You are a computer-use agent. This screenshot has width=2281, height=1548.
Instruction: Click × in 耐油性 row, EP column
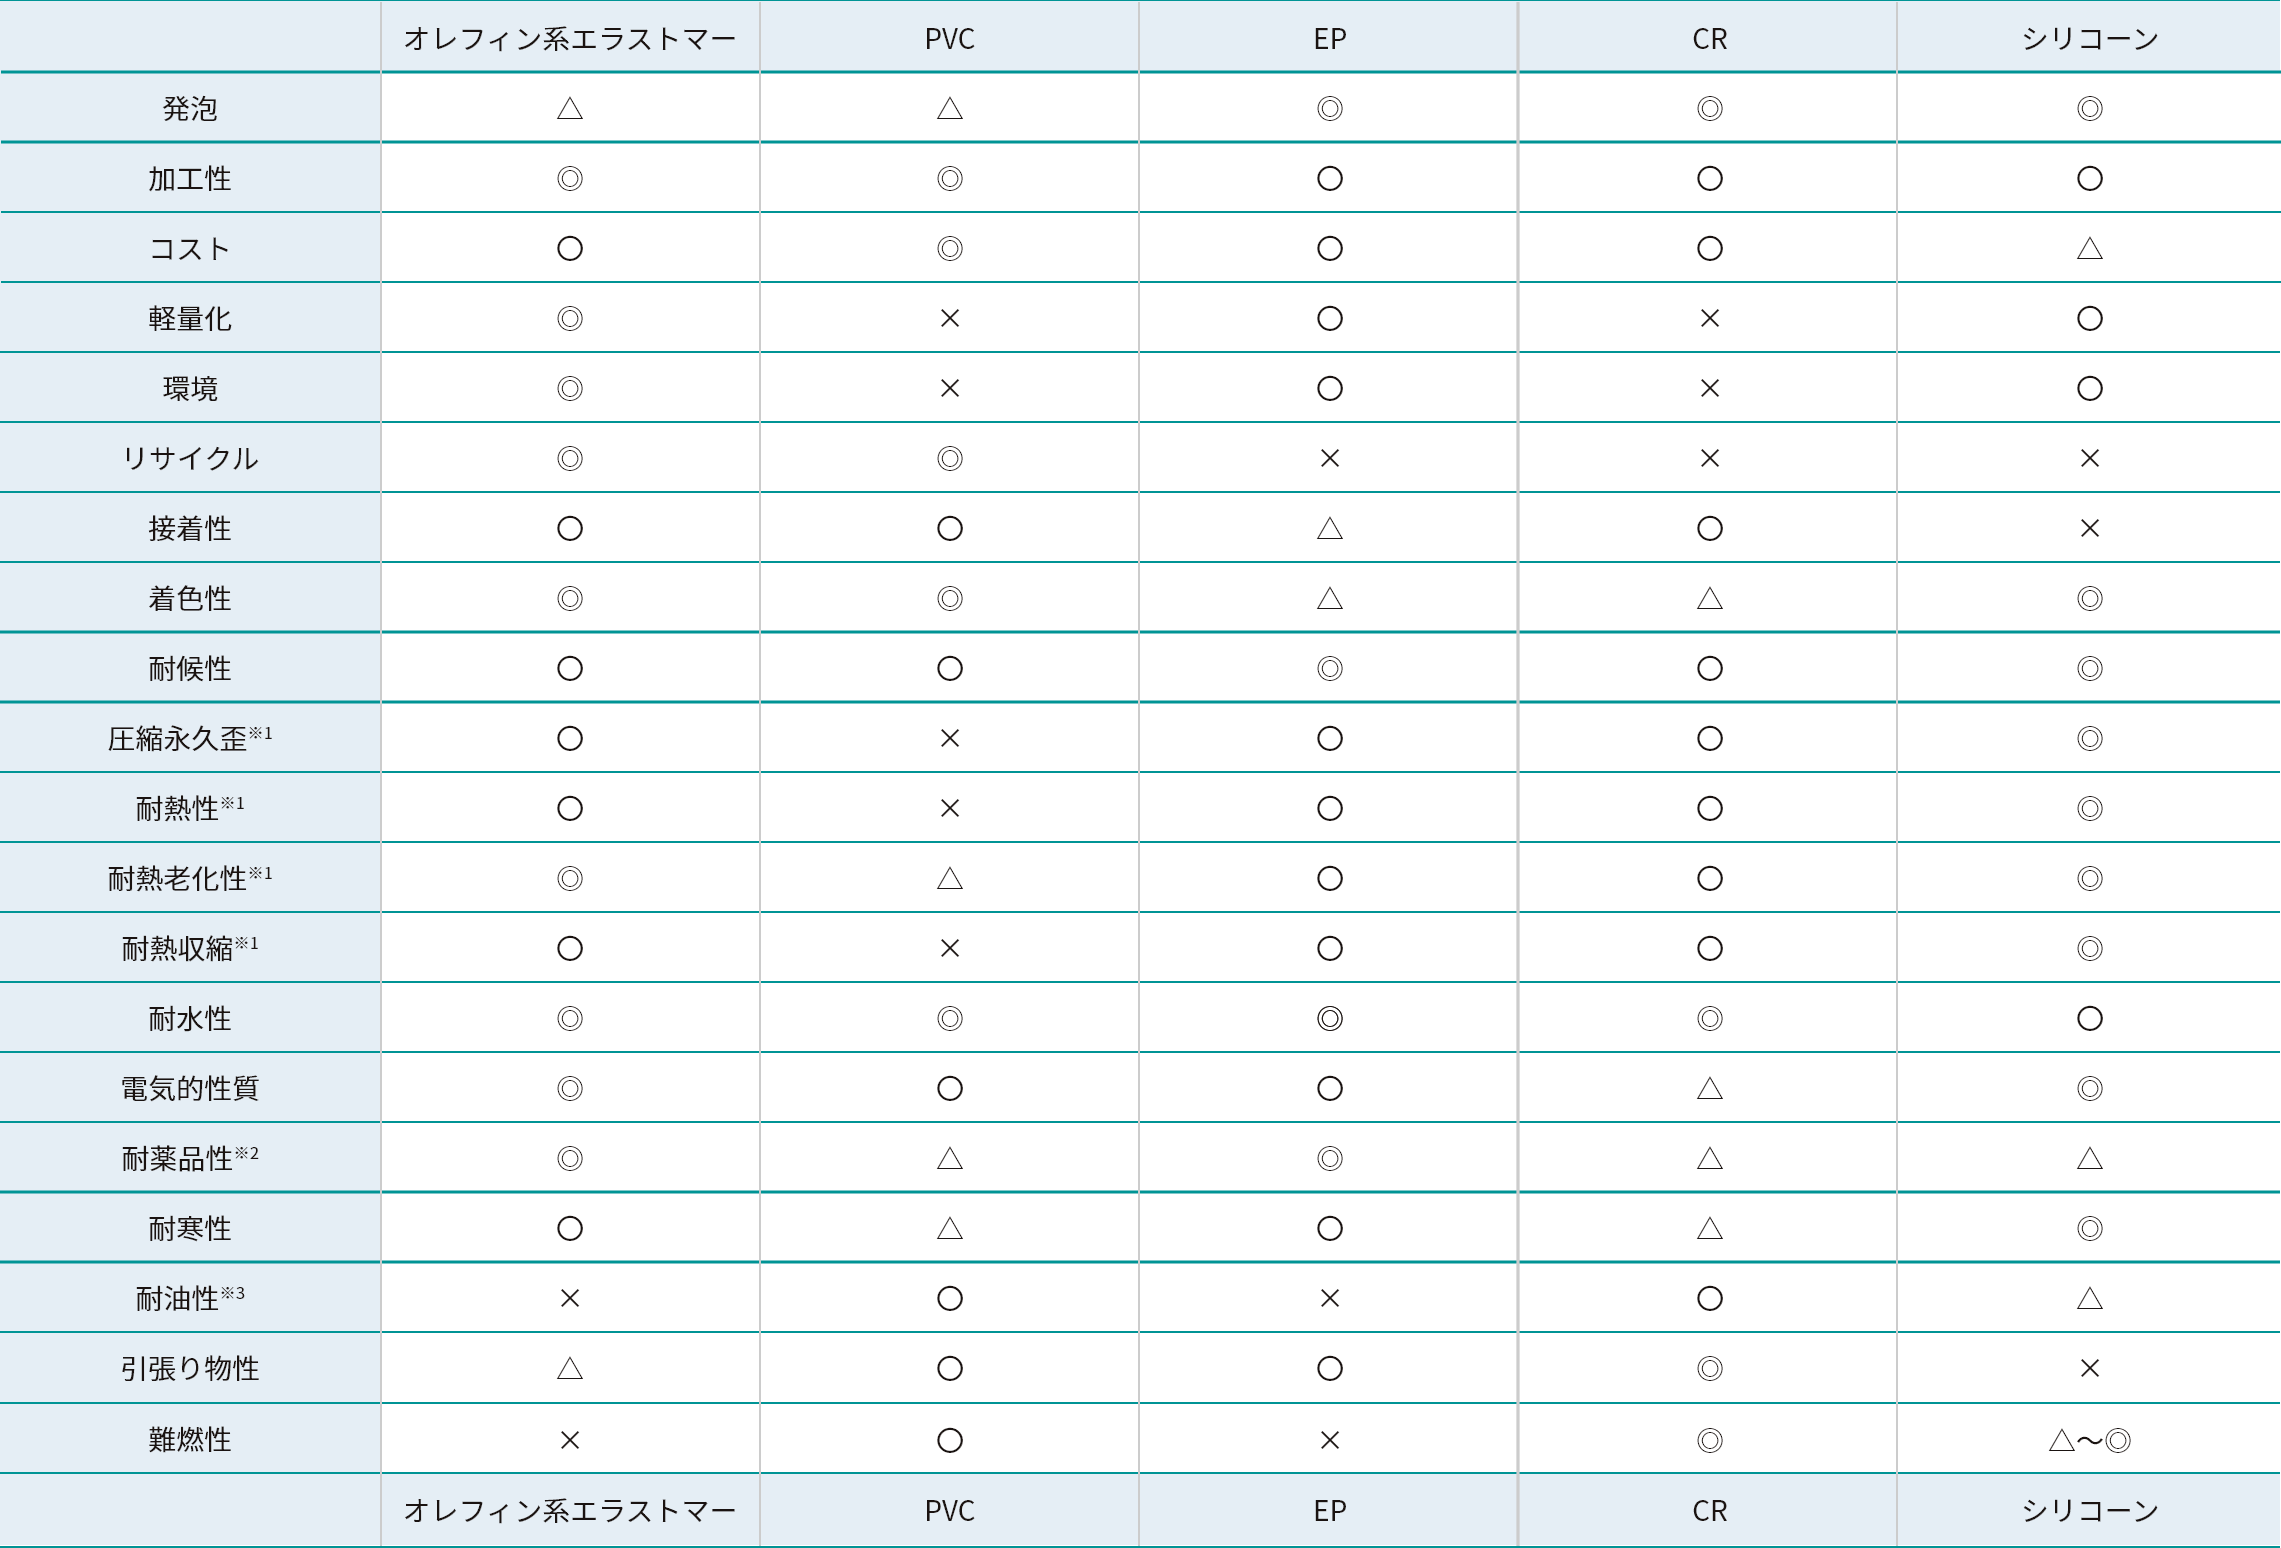[x=1330, y=1298]
